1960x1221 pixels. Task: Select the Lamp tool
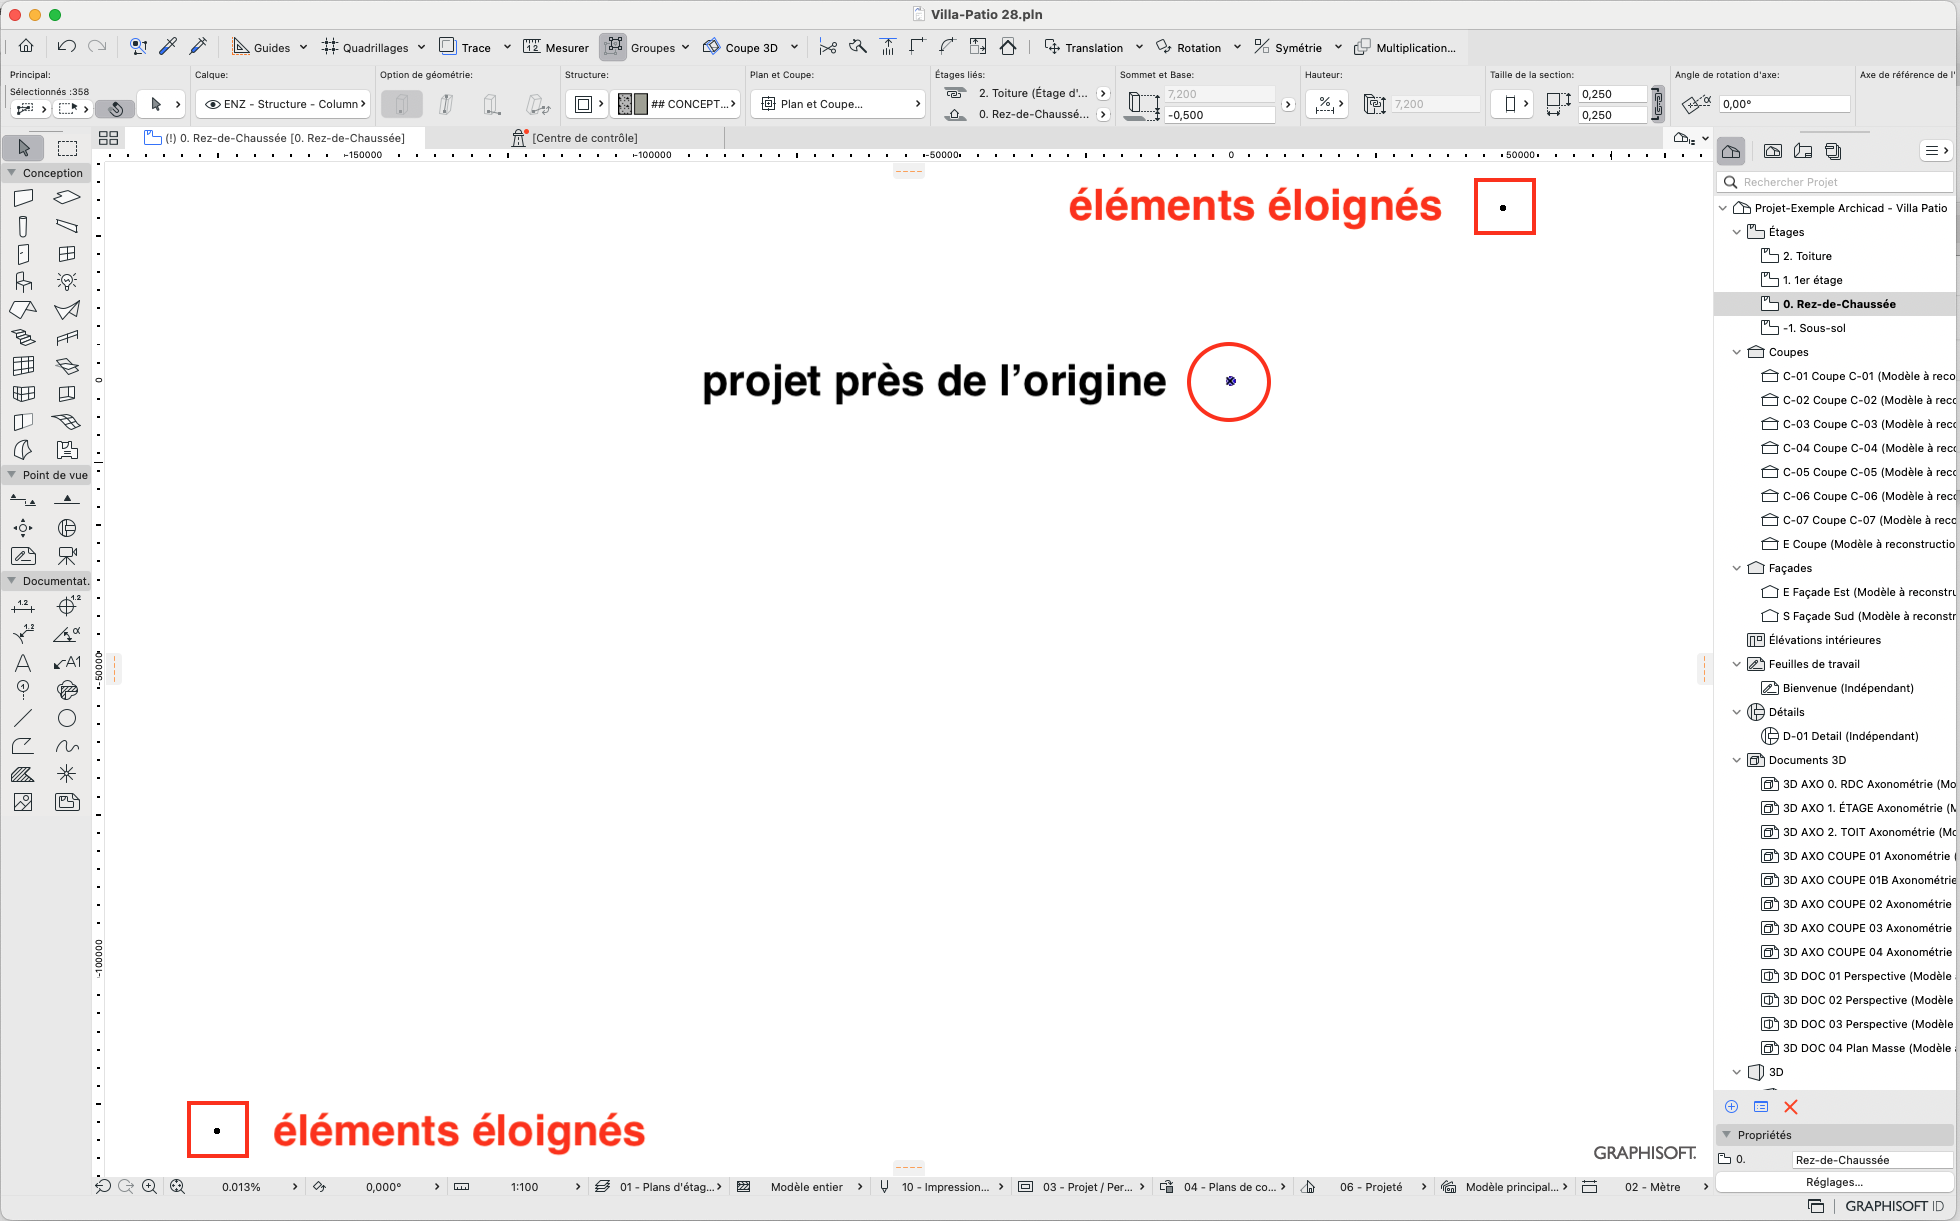[67, 282]
